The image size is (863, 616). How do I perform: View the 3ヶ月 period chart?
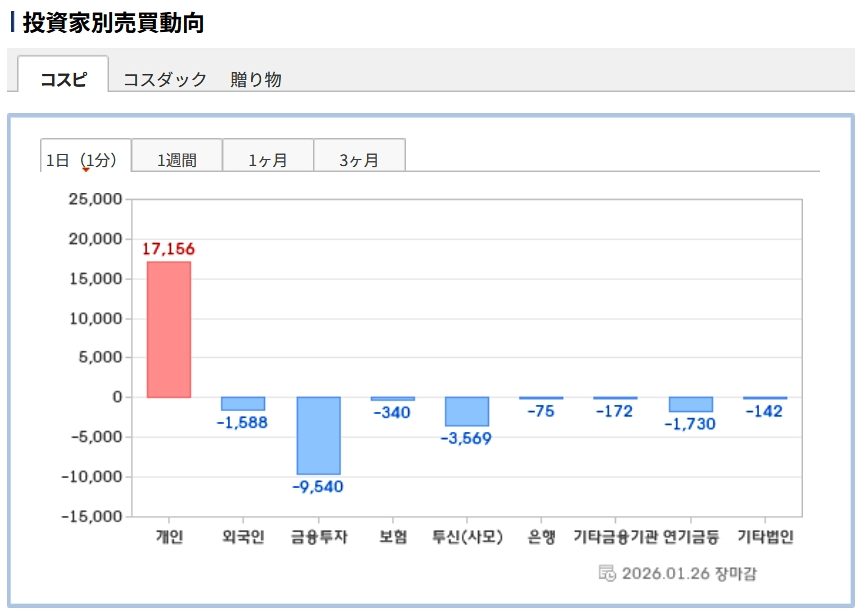pos(359,159)
